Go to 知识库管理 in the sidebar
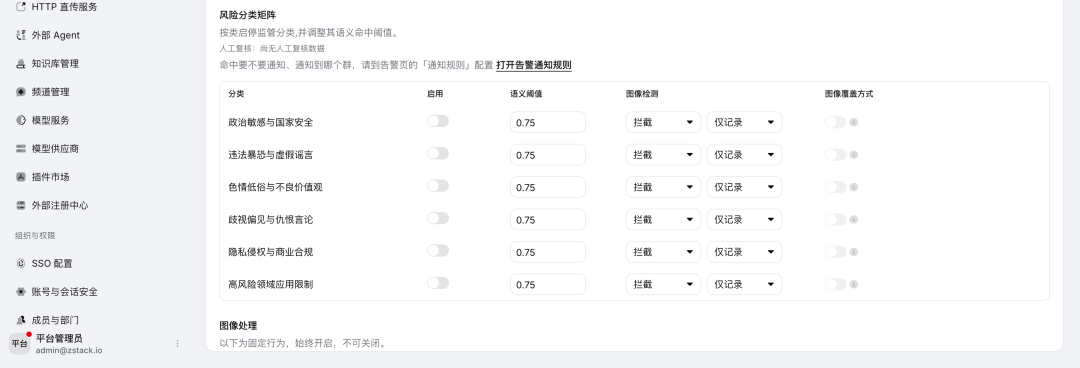Screen dimensions: 1080x368 pos(55,63)
